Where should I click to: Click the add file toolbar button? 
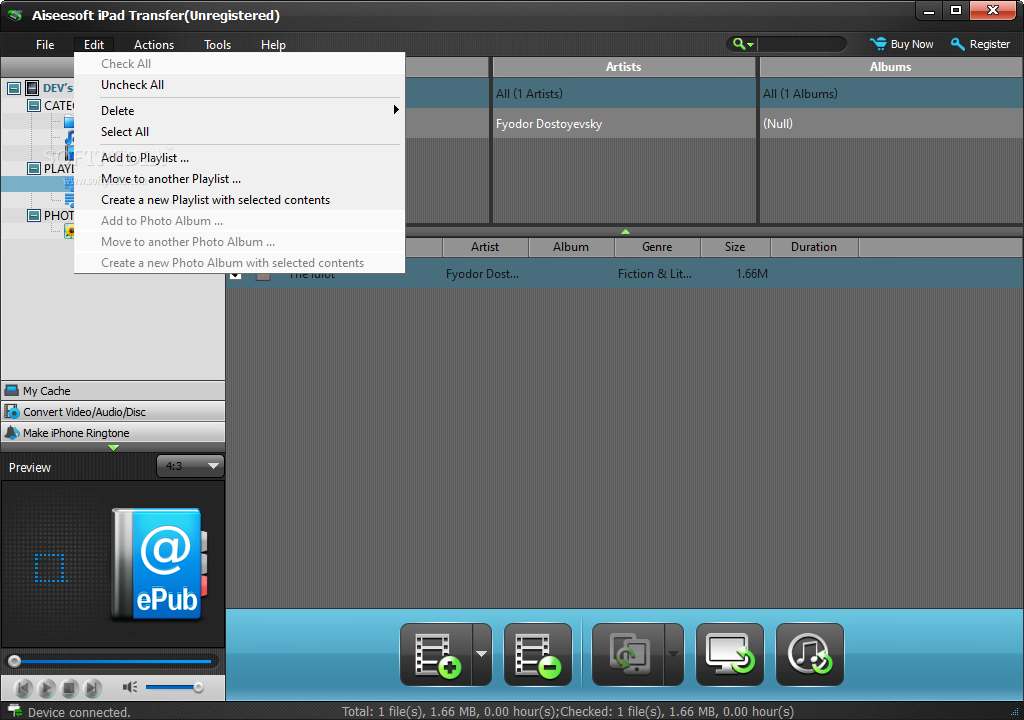pos(436,655)
